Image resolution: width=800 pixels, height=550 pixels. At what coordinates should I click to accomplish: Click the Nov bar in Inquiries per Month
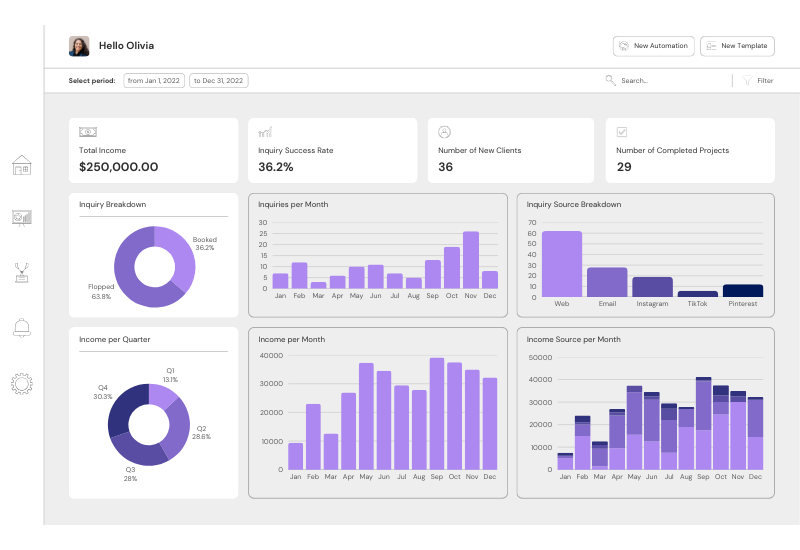470,260
